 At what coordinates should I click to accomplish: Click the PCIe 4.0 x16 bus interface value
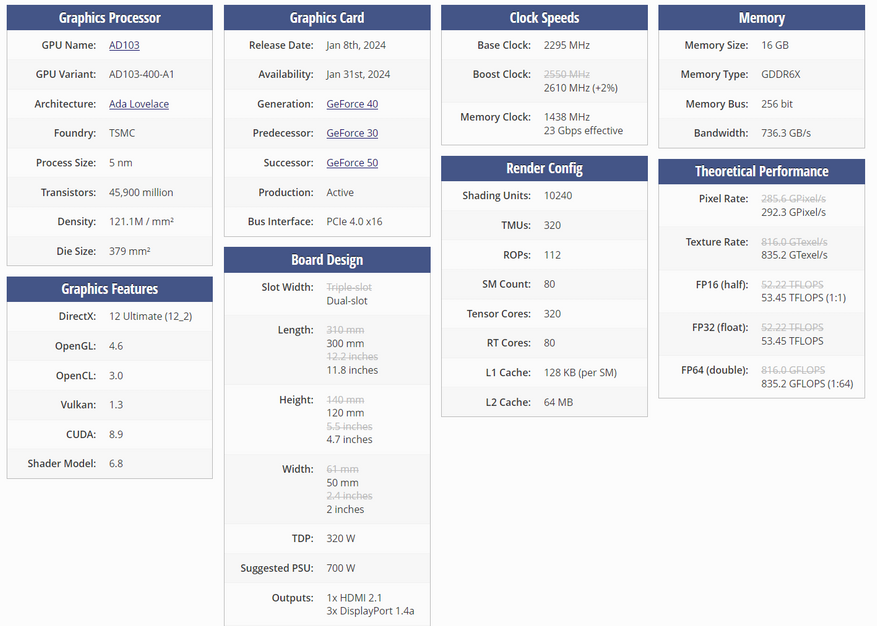[x=355, y=222]
